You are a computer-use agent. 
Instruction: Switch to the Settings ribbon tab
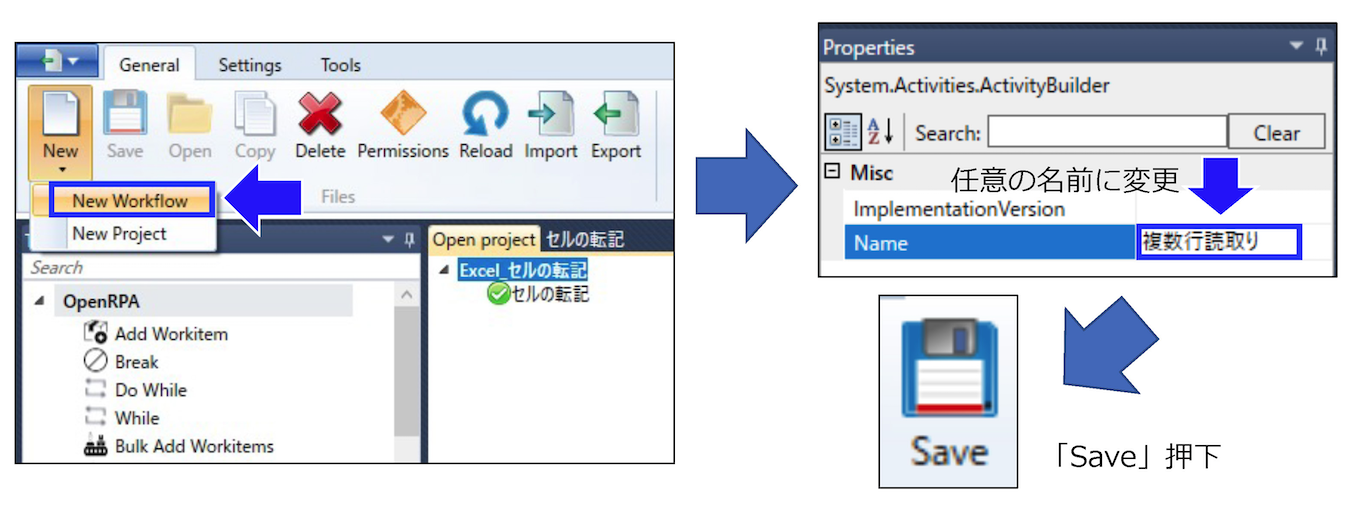coord(250,65)
